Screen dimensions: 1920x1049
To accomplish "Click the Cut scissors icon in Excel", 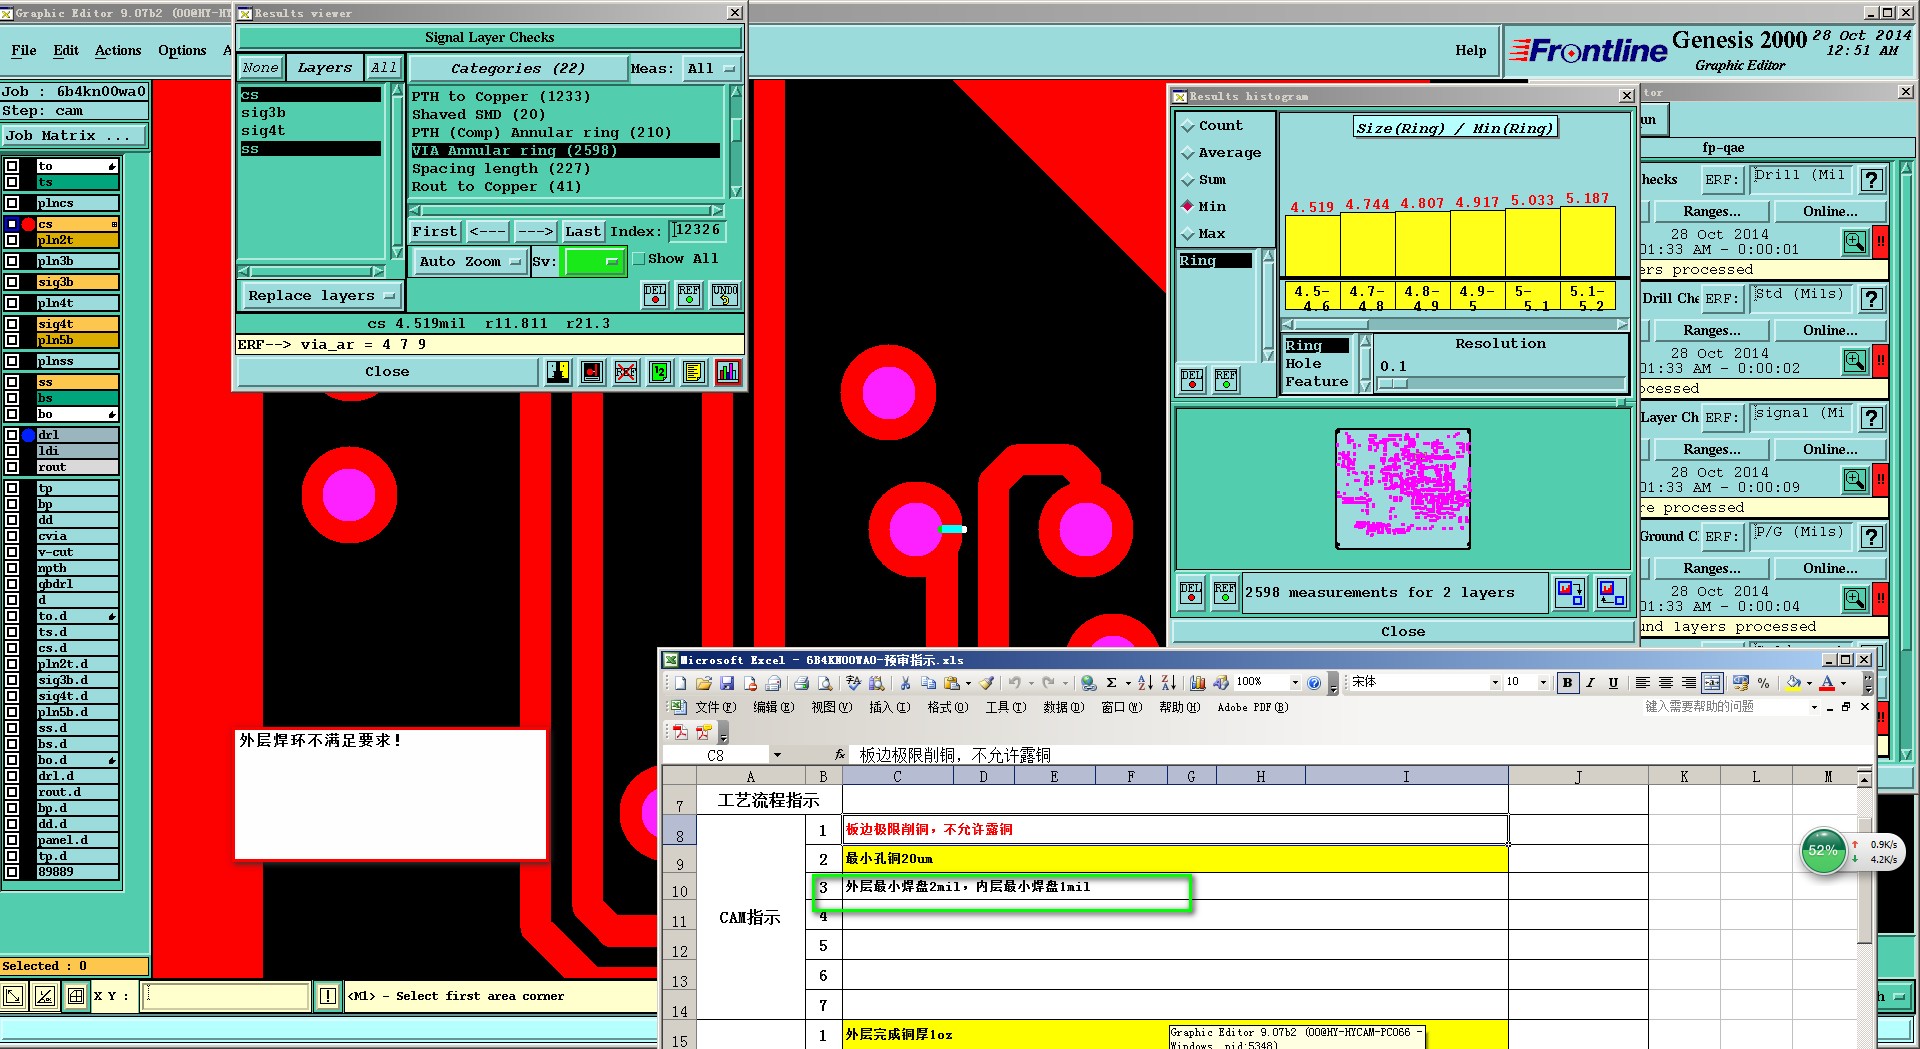I will click(905, 683).
